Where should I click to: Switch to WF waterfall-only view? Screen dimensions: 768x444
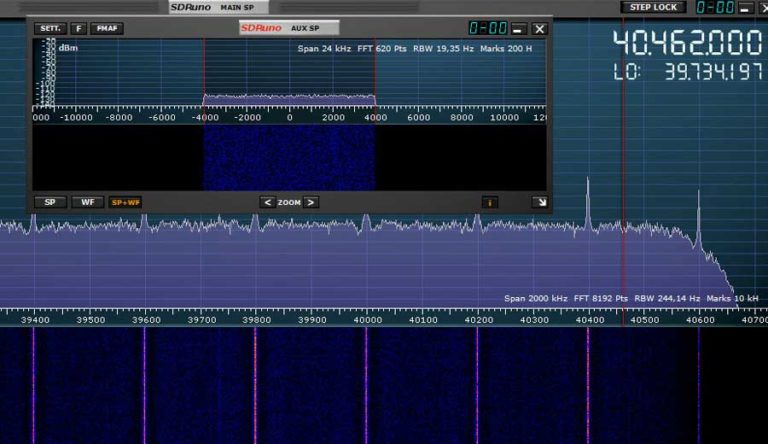(x=88, y=202)
